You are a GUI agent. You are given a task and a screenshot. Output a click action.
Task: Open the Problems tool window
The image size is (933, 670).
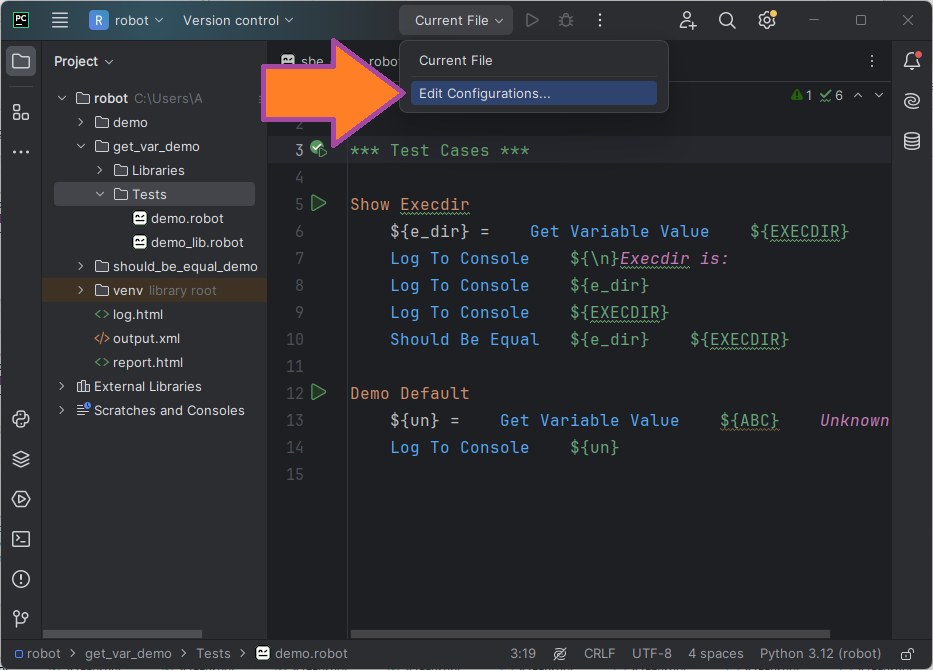tap(21, 579)
